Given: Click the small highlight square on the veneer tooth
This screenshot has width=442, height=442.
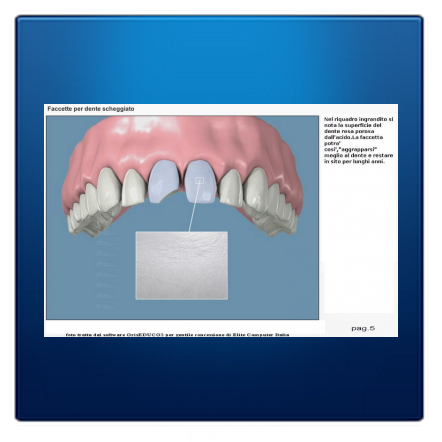Looking at the screenshot, I should [x=199, y=180].
